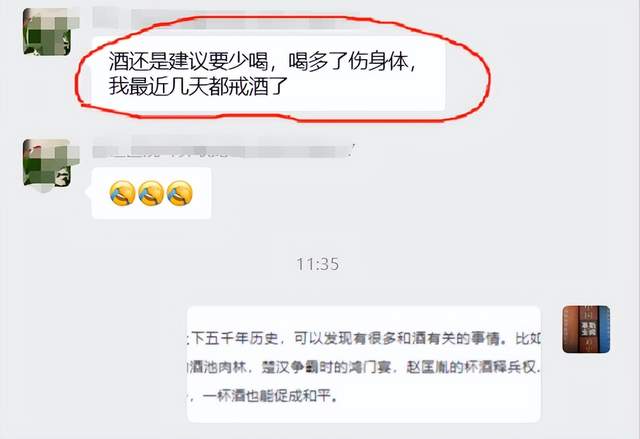This screenshot has width=640, height=439.
Task: Select the message bubble starting 酒还是建议要少喝
Action: click(x=268, y=73)
